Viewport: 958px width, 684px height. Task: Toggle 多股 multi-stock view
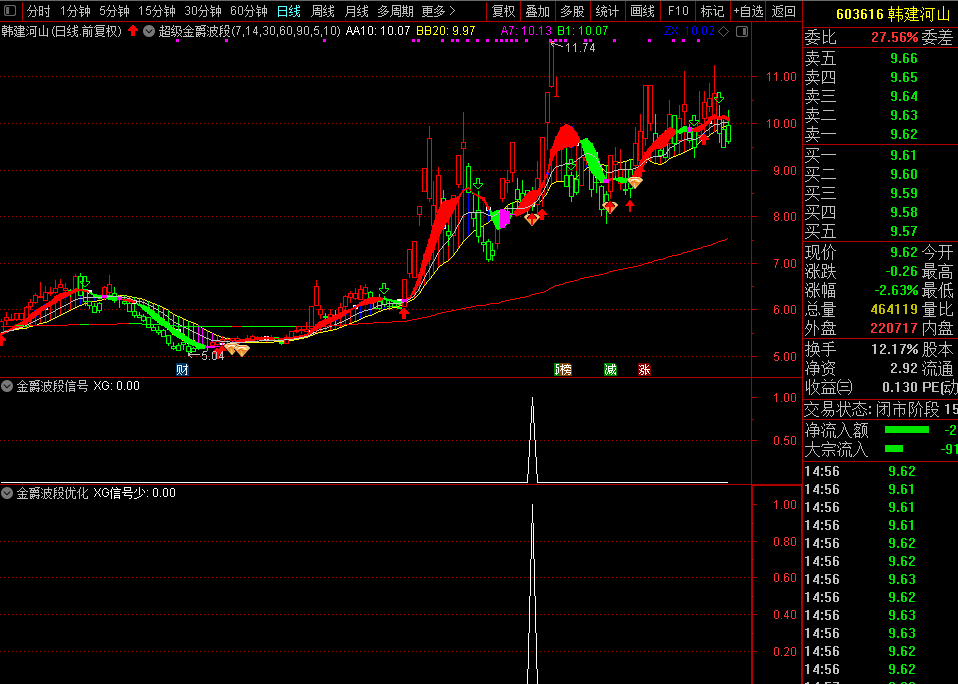[571, 11]
